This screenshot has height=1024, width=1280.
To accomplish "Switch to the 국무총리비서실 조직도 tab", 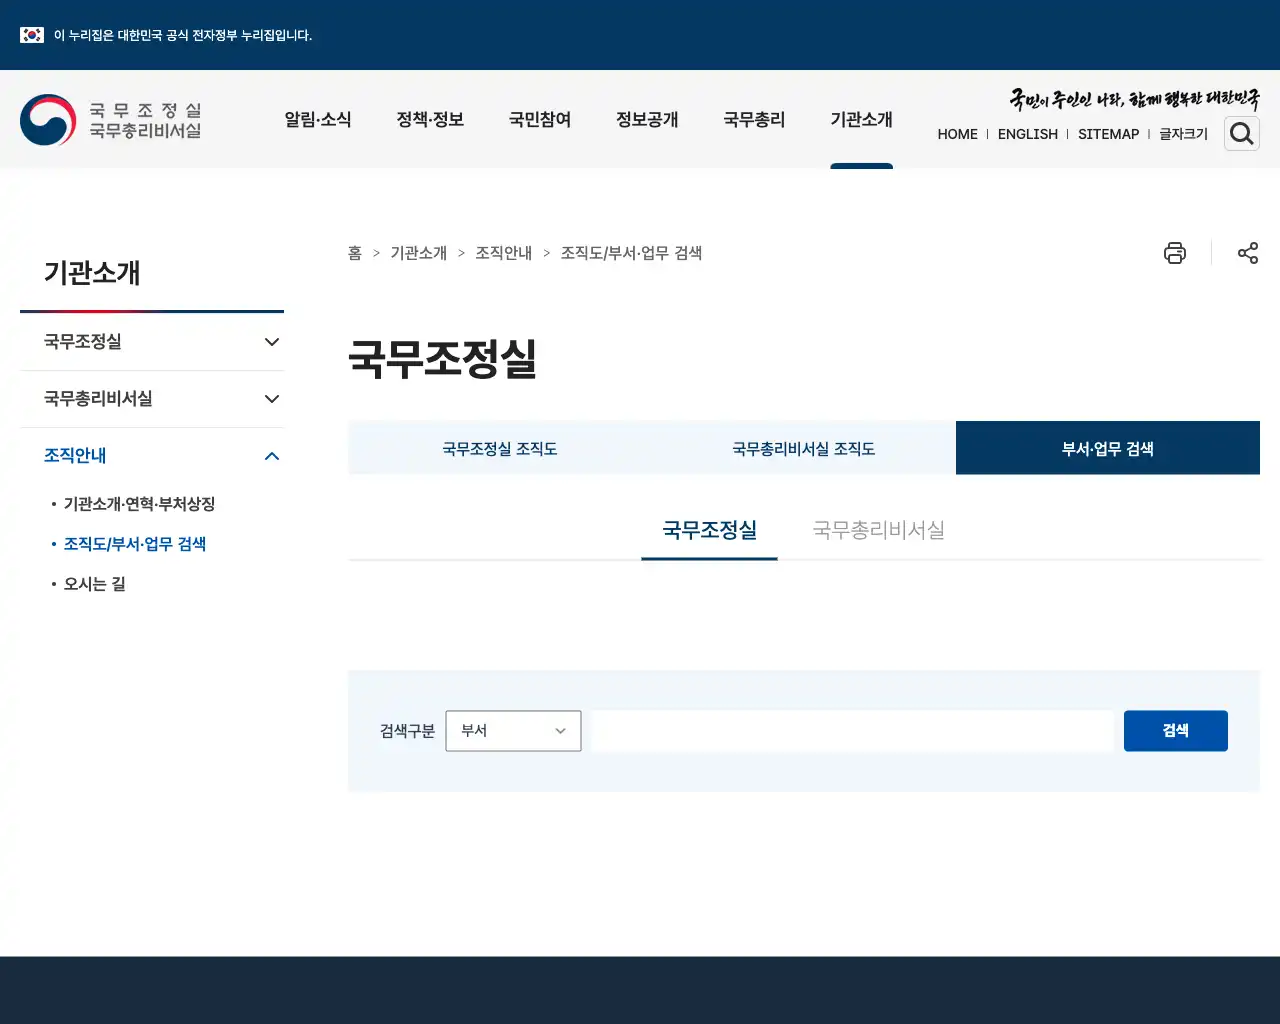I will 804,448.
